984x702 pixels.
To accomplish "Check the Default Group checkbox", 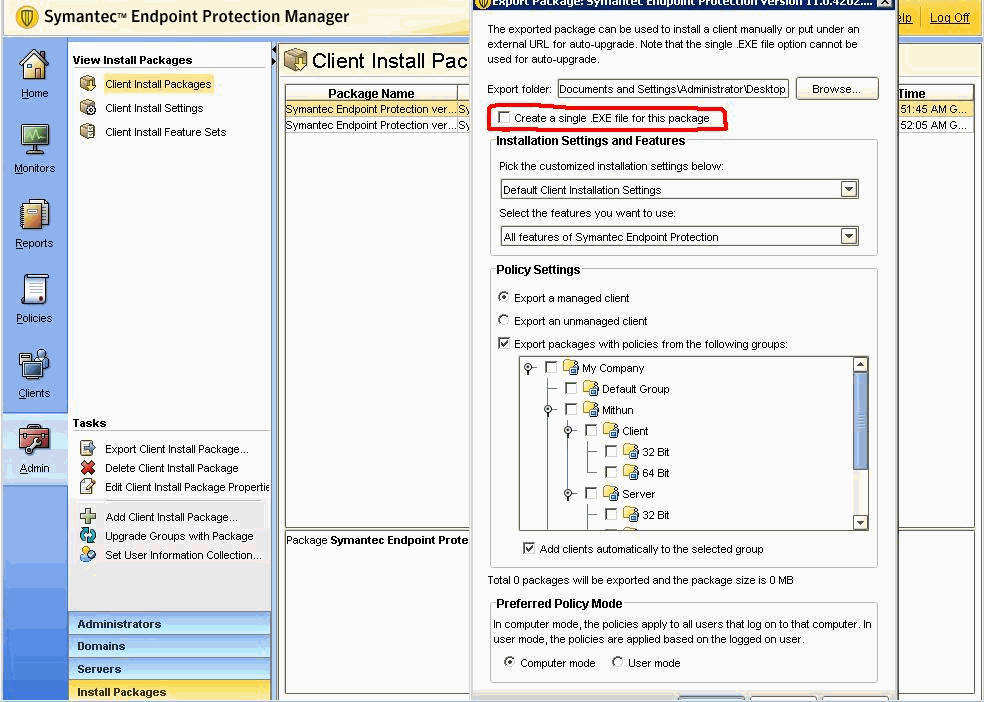I will (571, 388).
